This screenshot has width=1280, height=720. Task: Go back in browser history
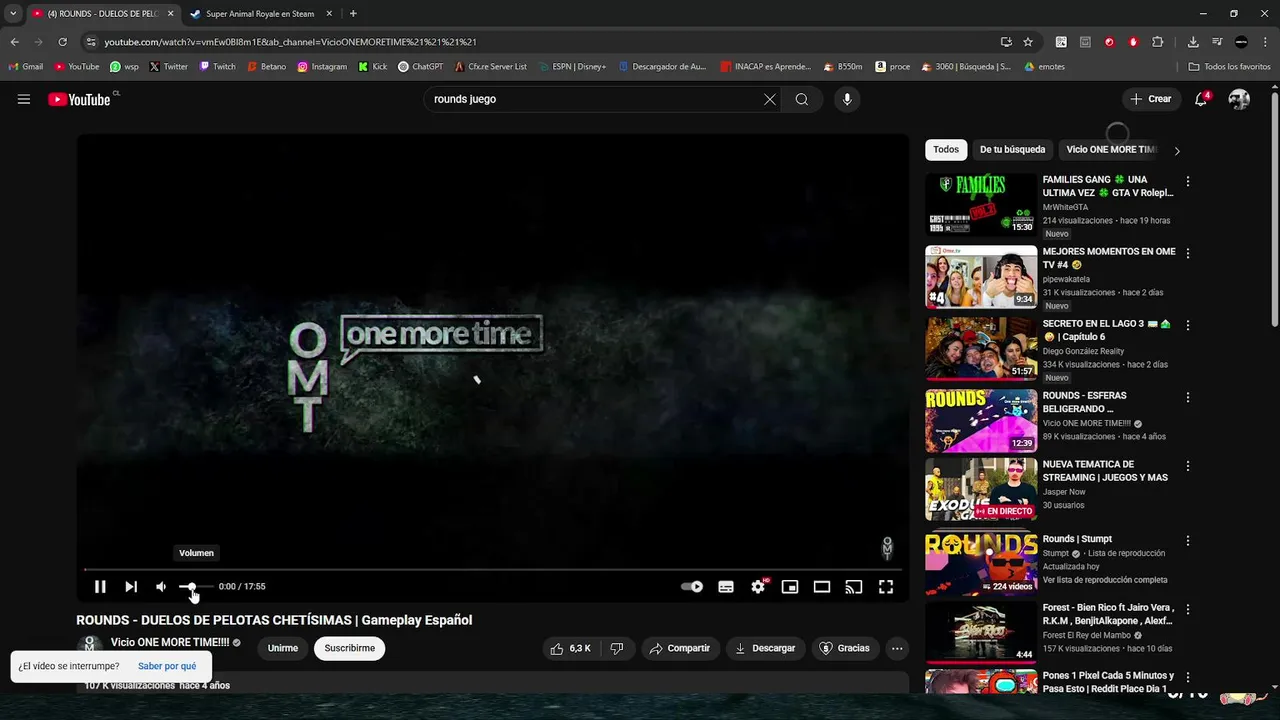tap(14, 42)
